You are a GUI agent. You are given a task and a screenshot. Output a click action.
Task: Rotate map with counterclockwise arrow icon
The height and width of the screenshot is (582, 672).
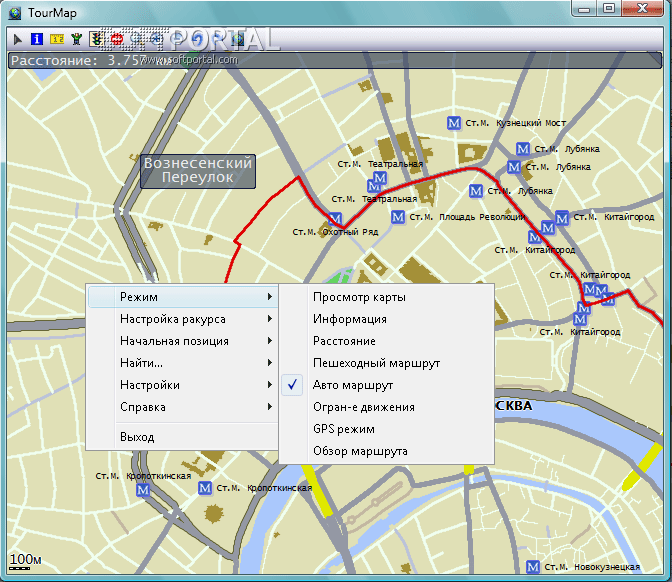click(x=197, y=39)
